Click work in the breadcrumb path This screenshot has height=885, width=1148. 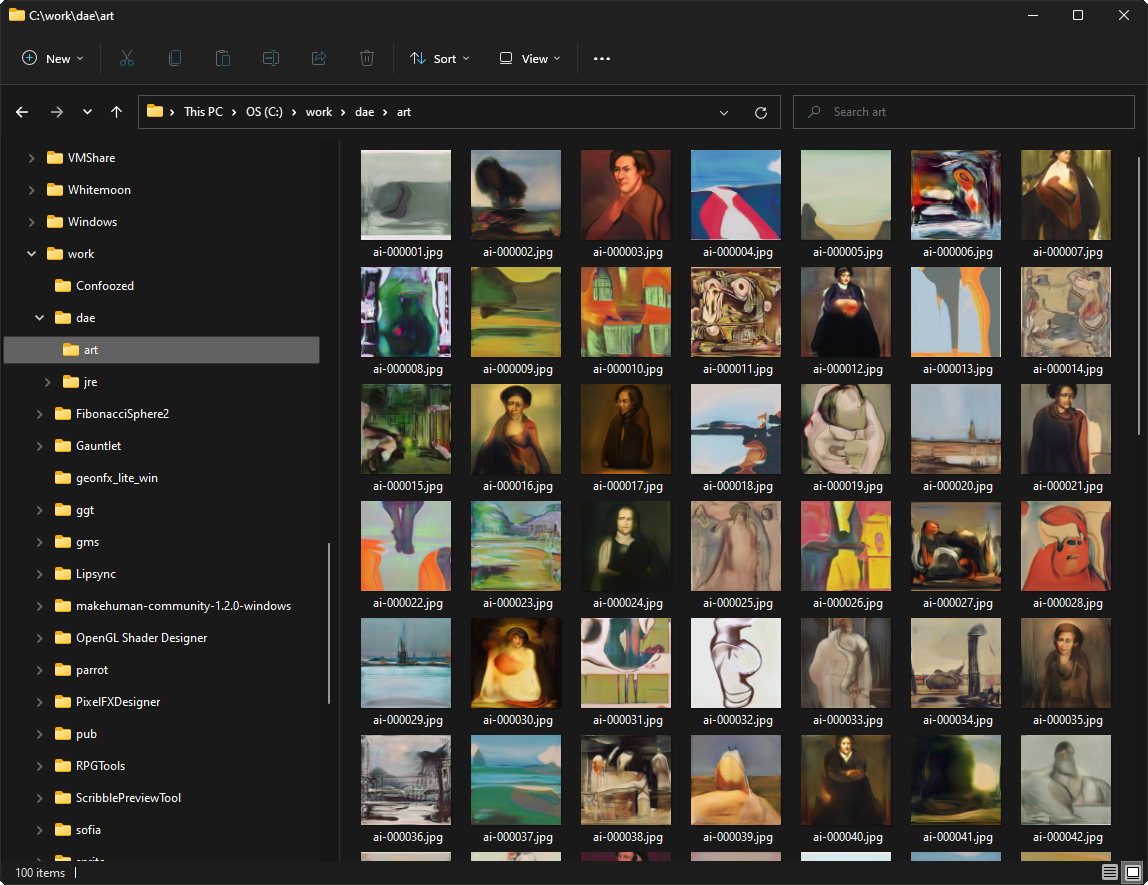[x=319, y=112]
